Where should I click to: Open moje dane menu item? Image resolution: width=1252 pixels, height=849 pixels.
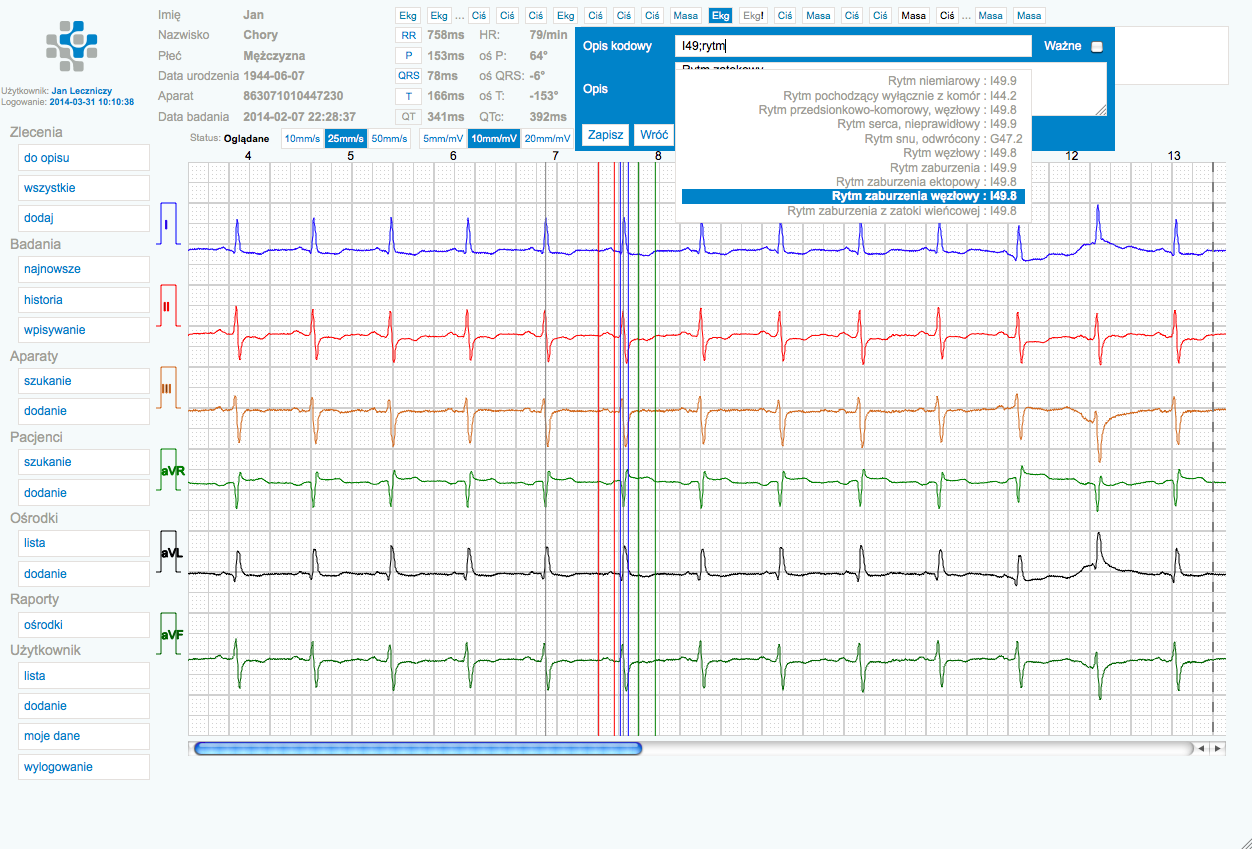coord(84,736)
